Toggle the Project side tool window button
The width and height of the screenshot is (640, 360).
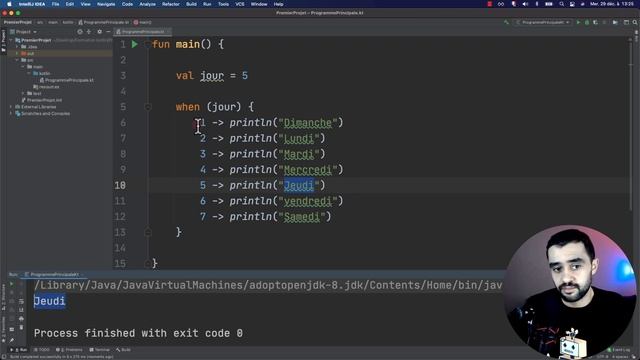[3, 40]
